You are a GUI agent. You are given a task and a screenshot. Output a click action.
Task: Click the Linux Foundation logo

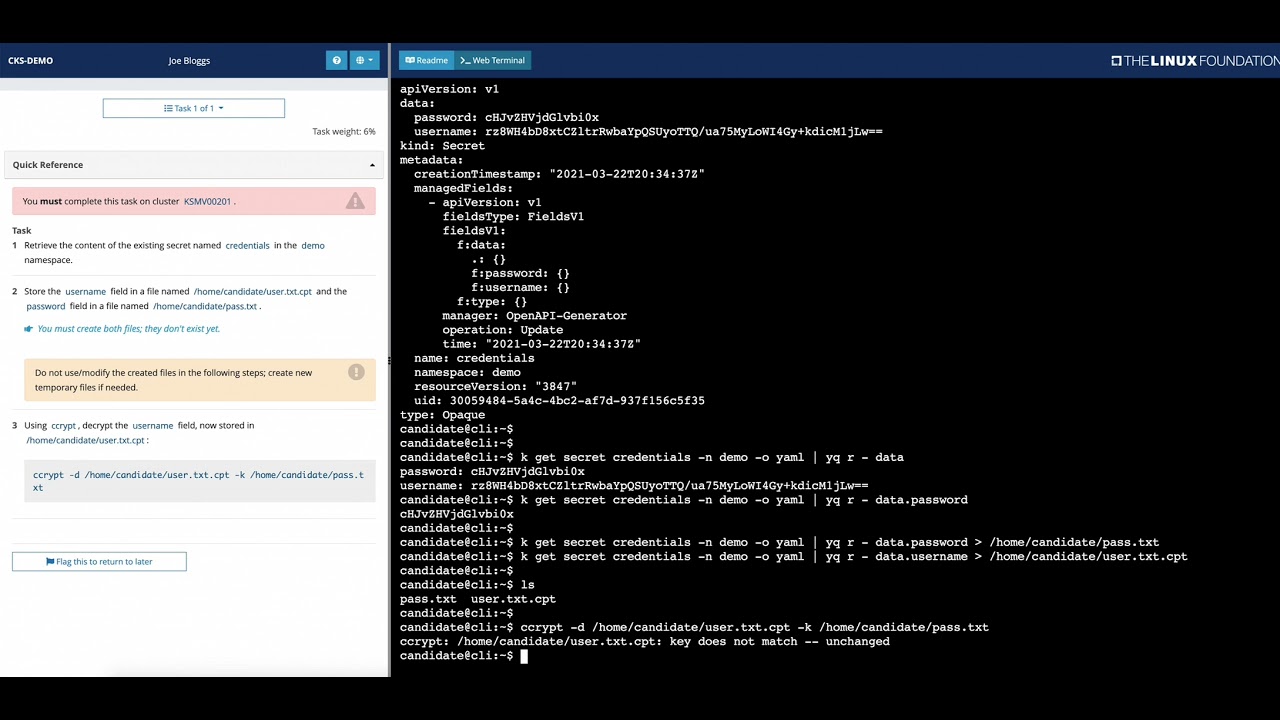click(x=1194, y=60)
